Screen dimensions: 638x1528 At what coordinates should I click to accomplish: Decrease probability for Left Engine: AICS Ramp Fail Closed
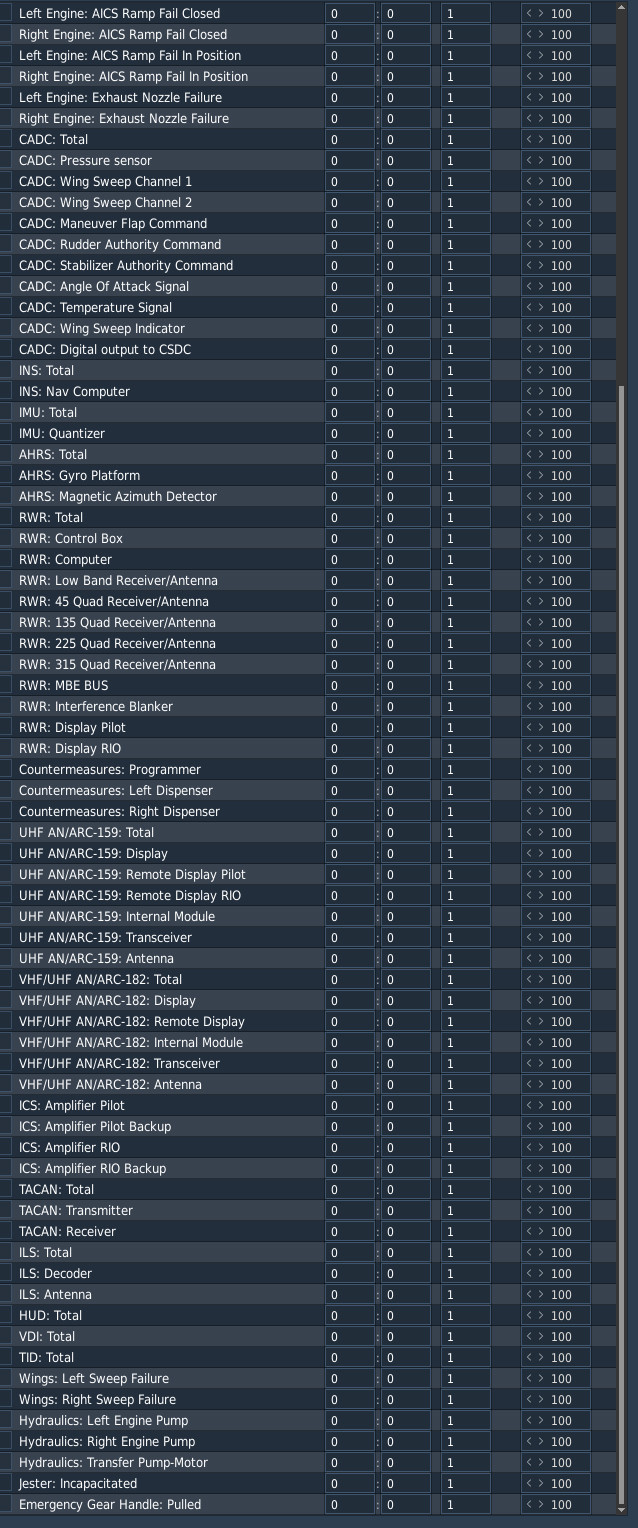click(530, 13)
